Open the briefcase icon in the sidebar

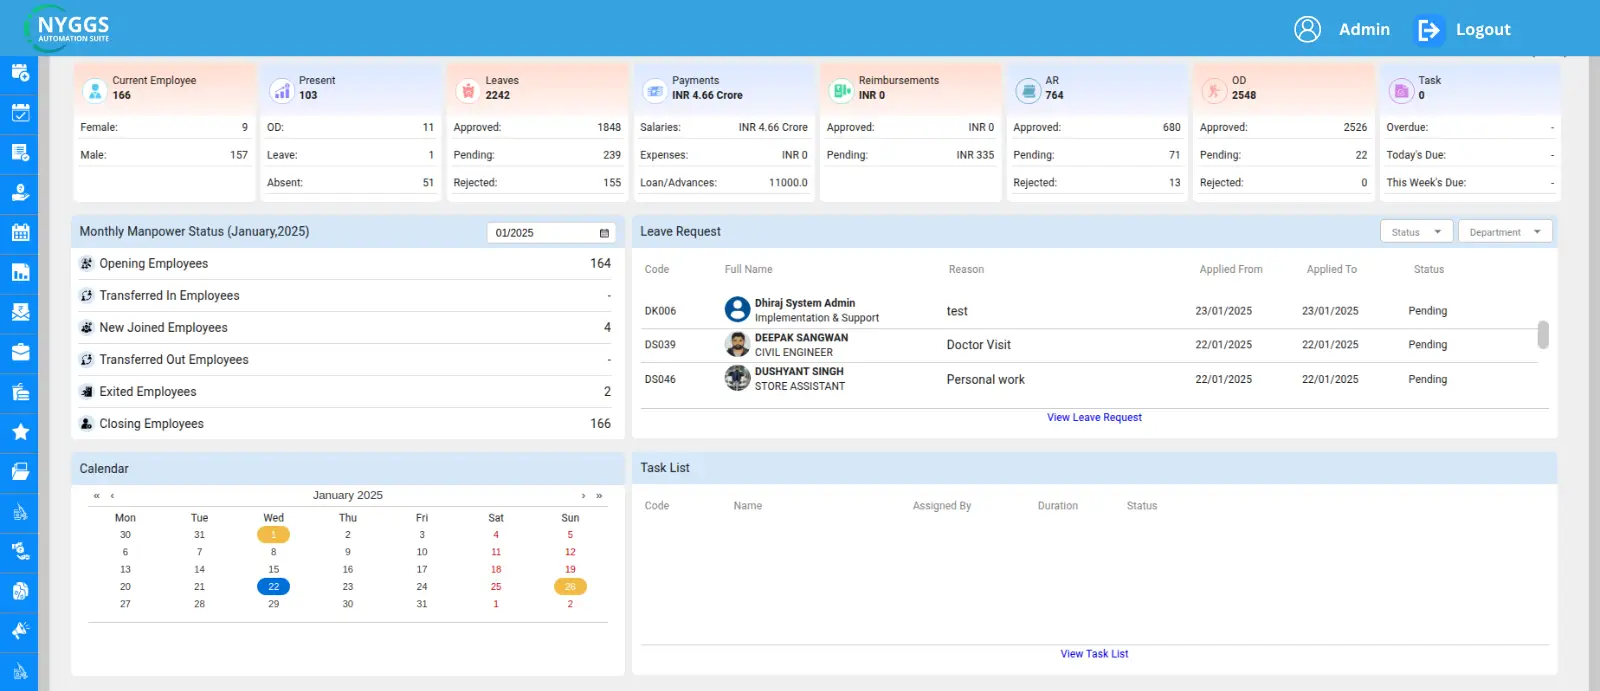[20, 352]
